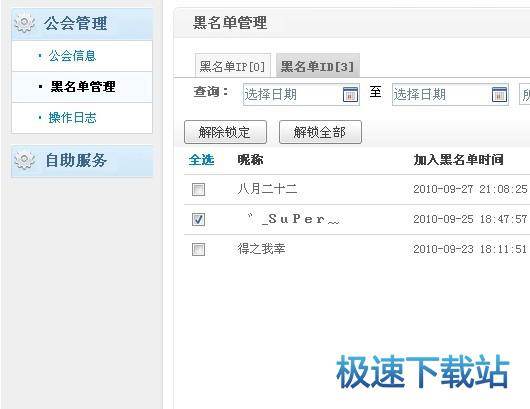Select 黑名单管理 in the sidebar
This screenshot has width=530, height=409.
(x=83, y=87)
